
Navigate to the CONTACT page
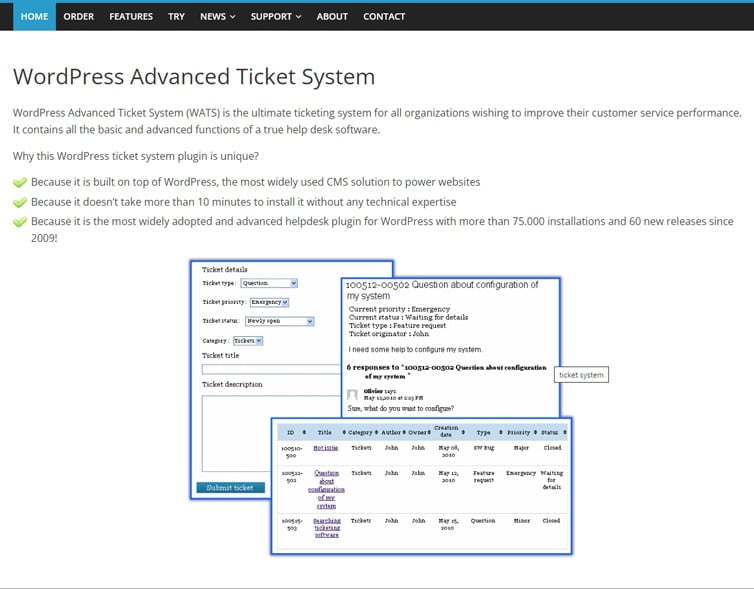384,16
